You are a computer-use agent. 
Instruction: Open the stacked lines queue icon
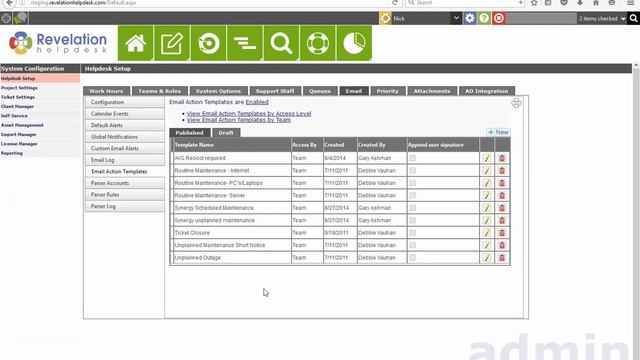pos(245,43)
